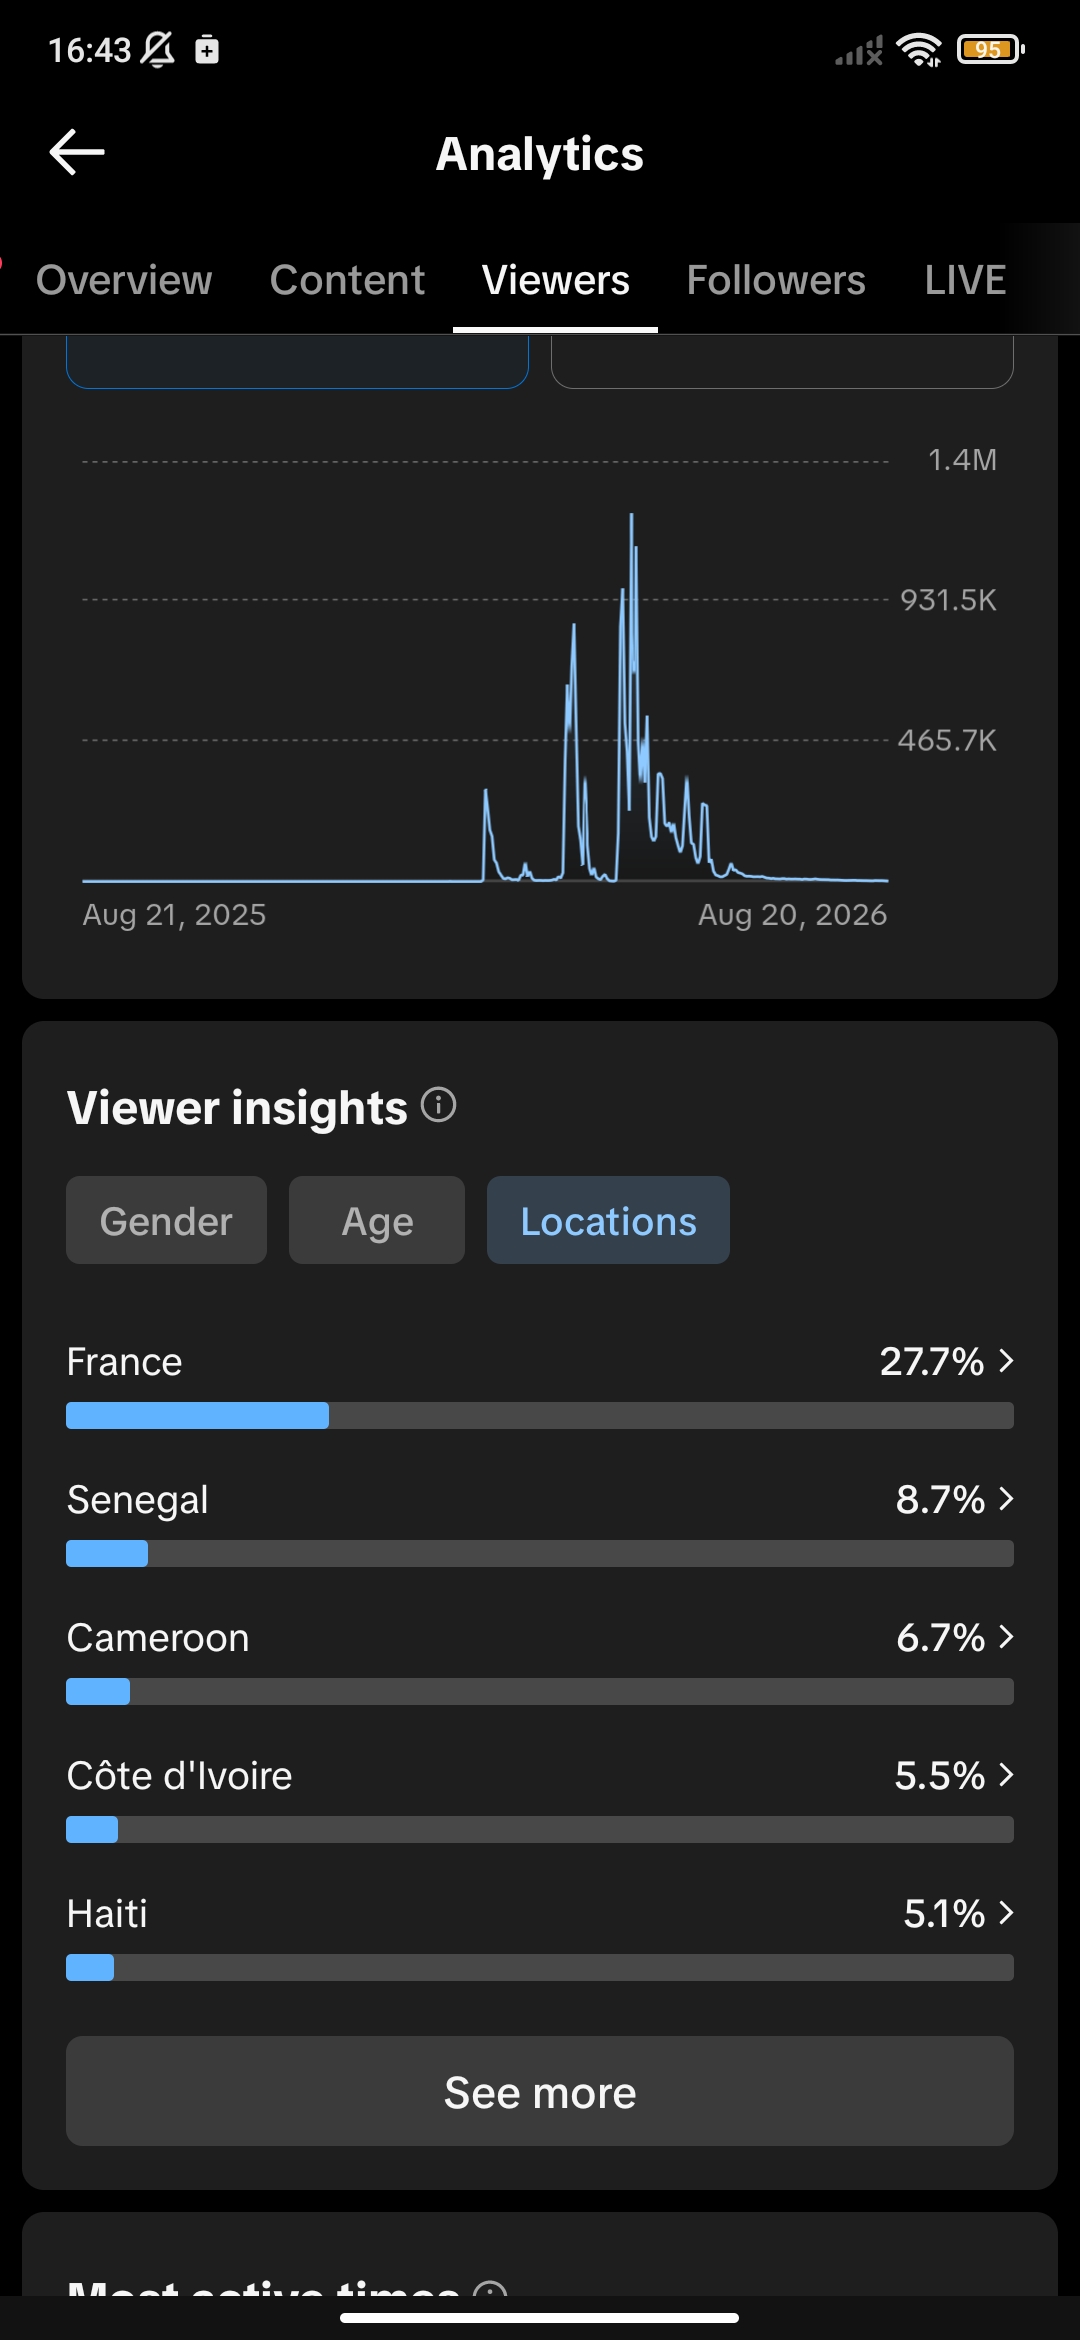The width and height of the screenshot is (1080, 2340).
Task: Tap the battery saver icon beside the clock
Action: [207, 49]
